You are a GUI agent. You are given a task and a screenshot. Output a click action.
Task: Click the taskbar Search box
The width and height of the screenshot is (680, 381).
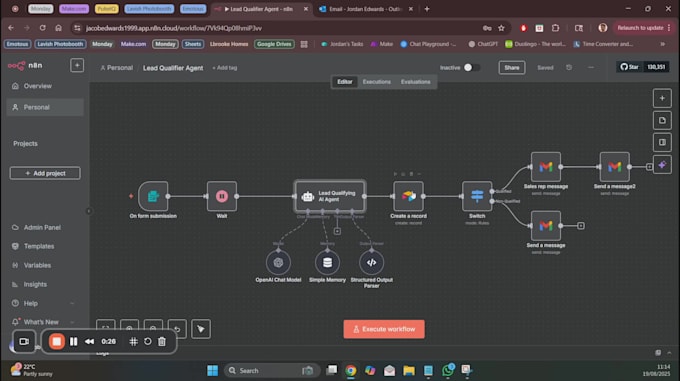point(271,371)
